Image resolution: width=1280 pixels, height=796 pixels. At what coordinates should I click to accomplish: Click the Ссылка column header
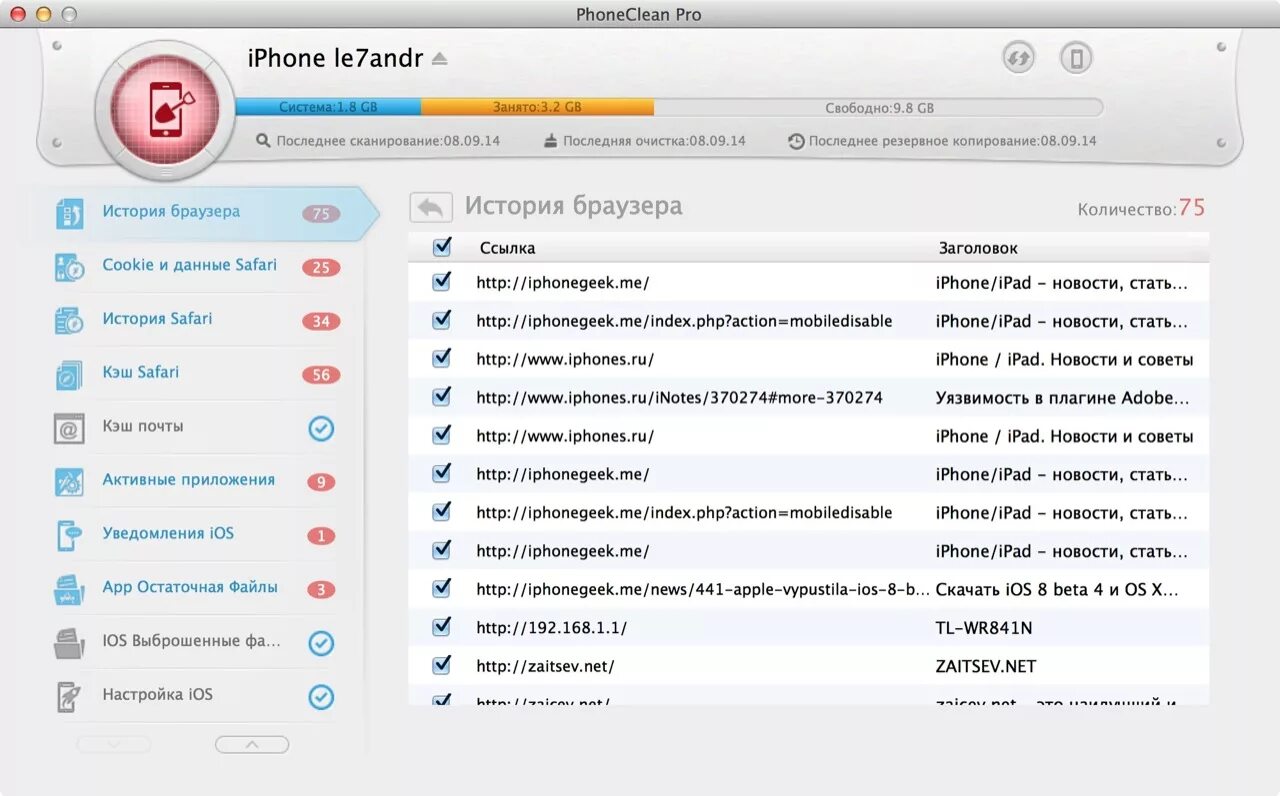507,248
